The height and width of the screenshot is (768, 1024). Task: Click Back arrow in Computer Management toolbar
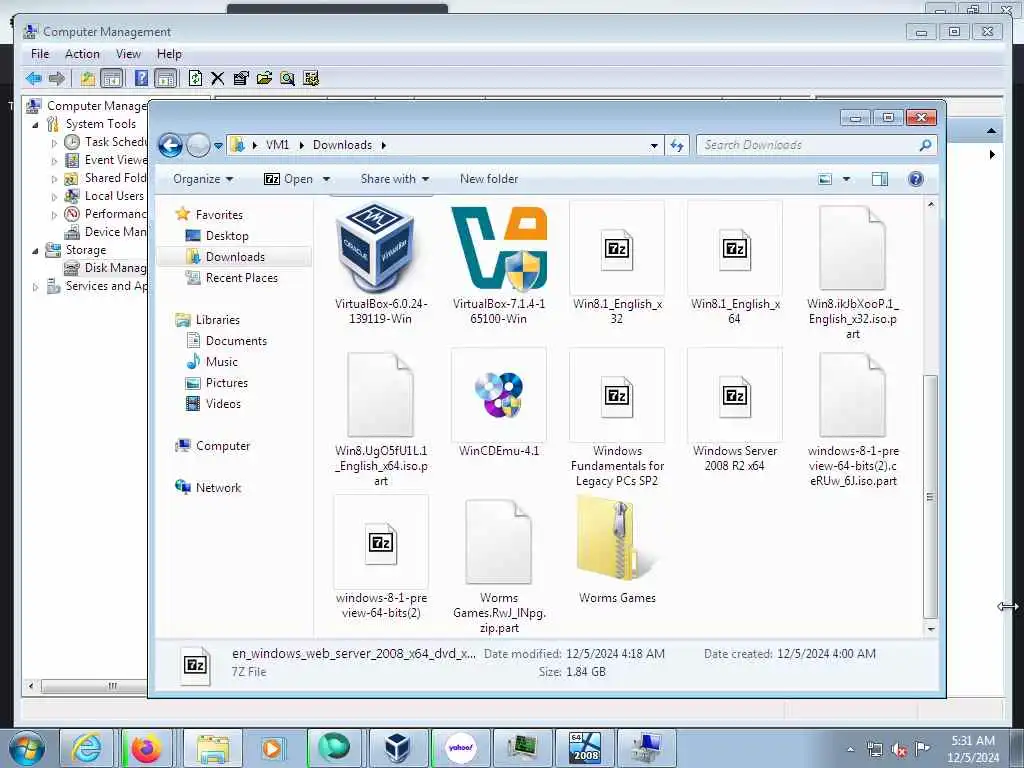[33, 79]
